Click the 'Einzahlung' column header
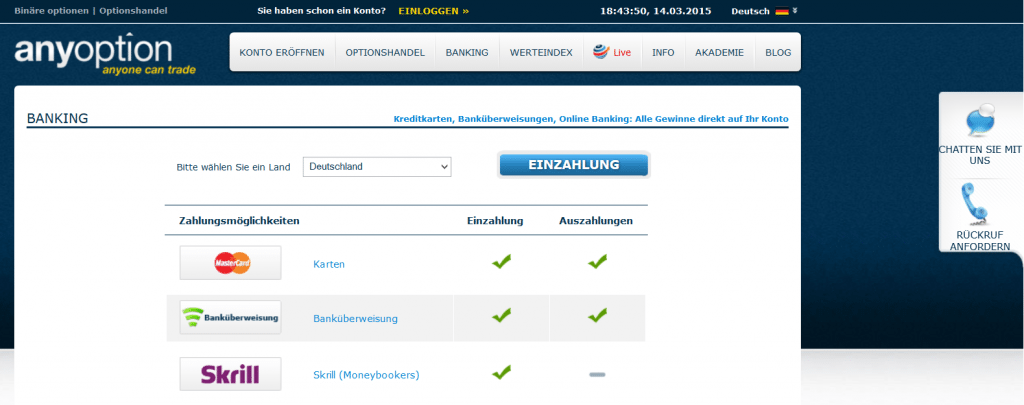The height and width of the screenshot is (405, 1024). 495,221
